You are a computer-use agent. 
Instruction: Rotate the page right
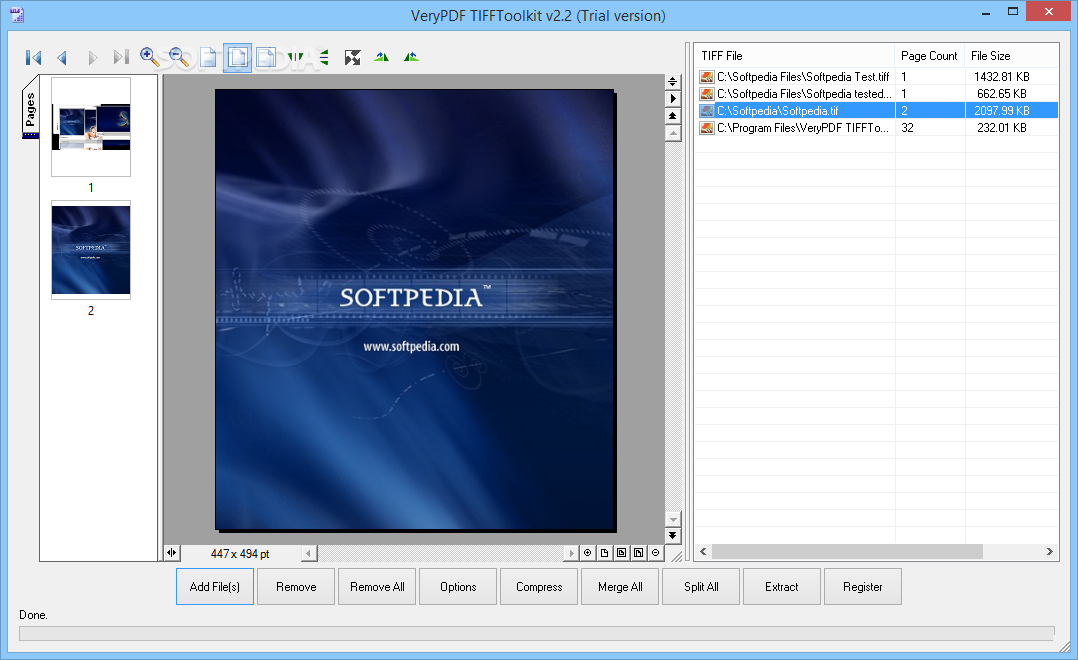click(411, 57)
